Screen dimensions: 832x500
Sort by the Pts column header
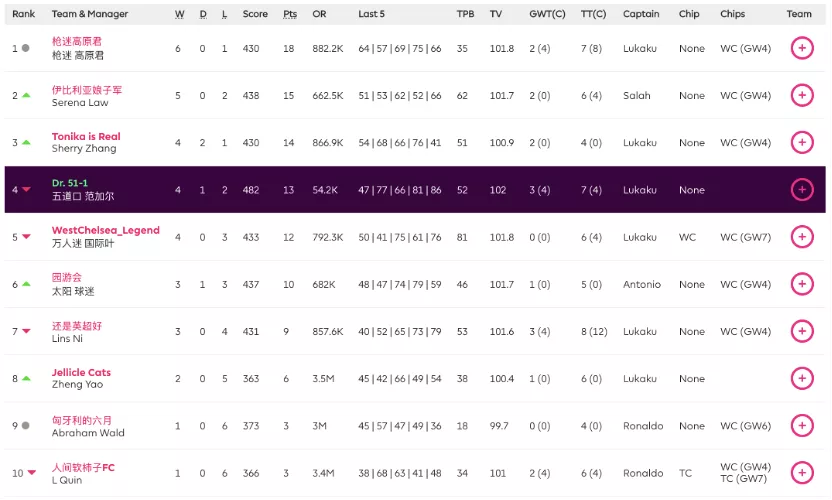[290, 14]
